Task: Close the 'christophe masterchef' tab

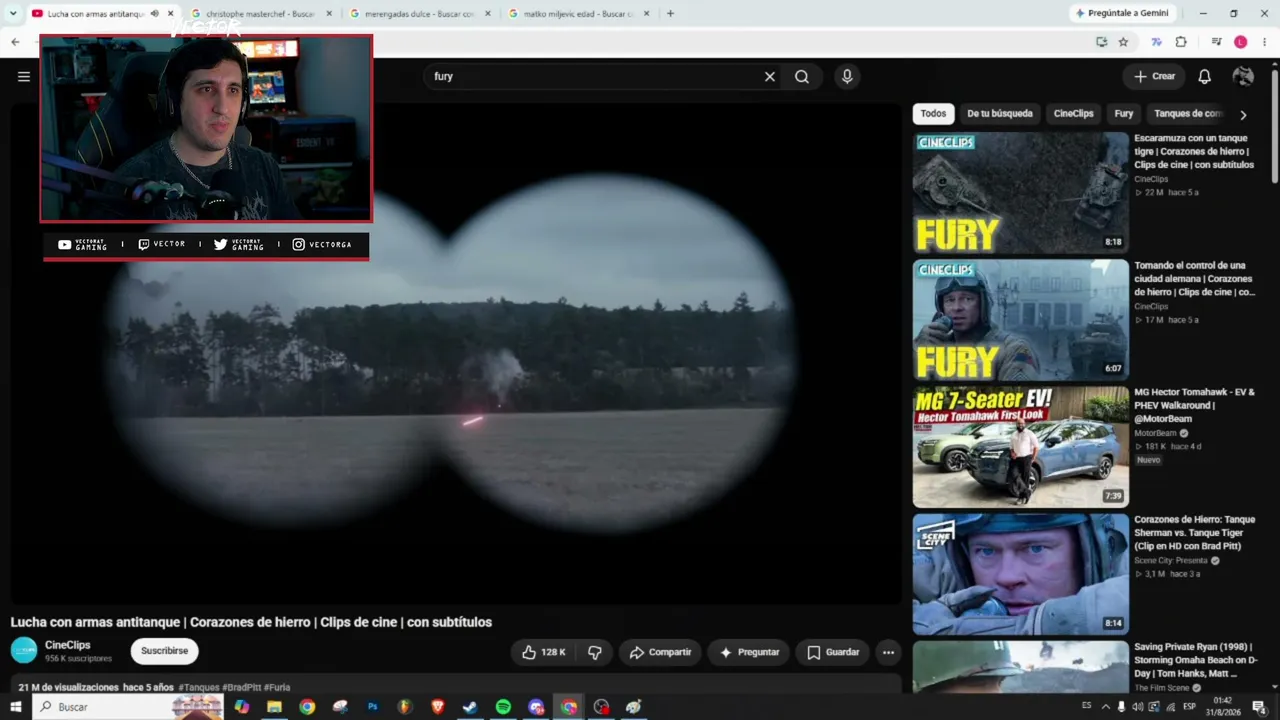Action: 329,14
